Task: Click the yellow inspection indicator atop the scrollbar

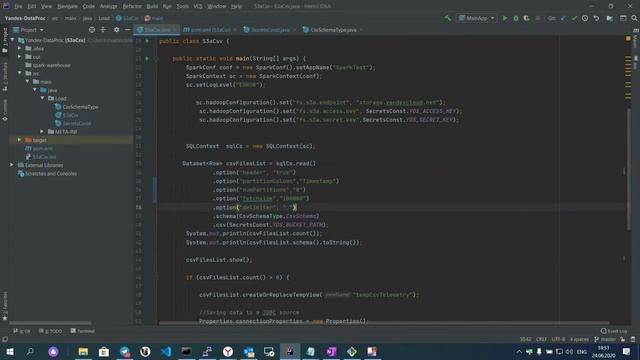Action: [628, 38]
